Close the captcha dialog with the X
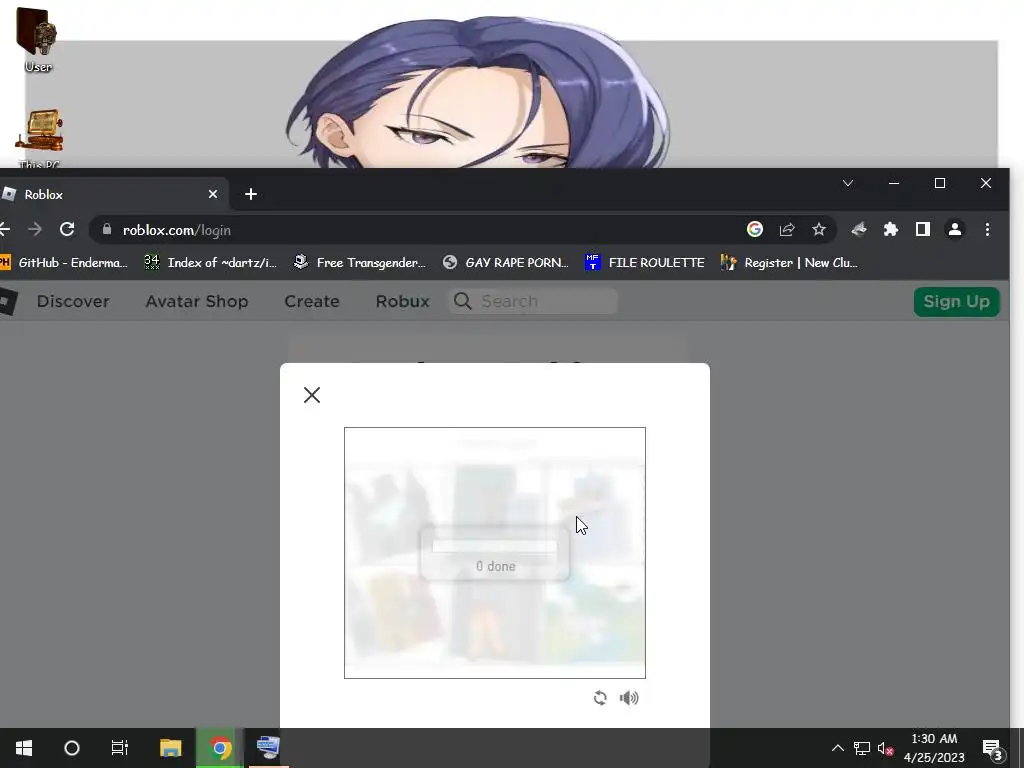Viewport: 1024px width, 768px height. (312, 395)
